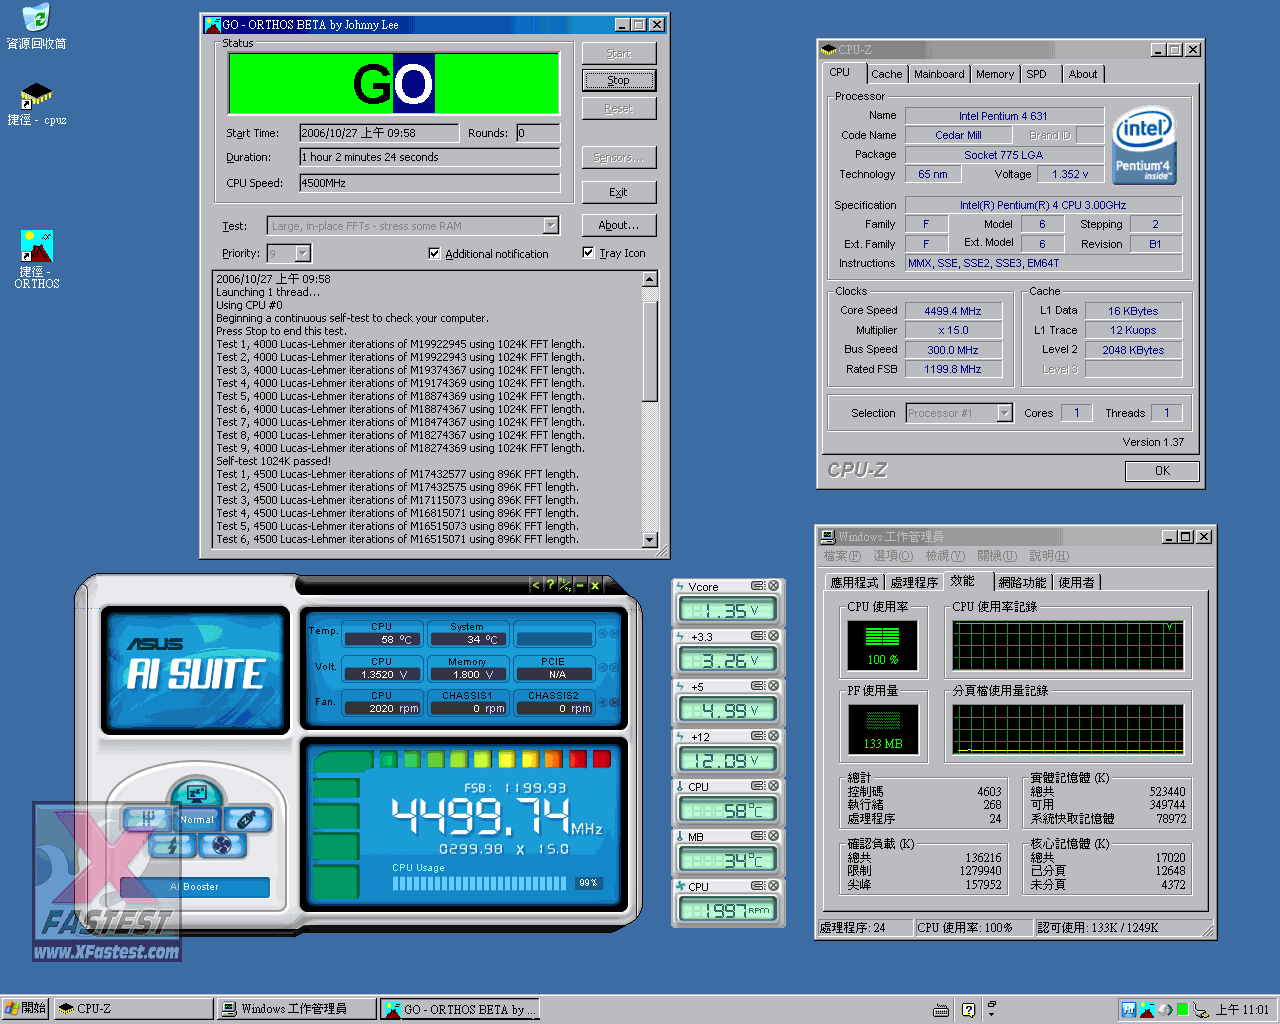Open settings icon on Vcore monitor panel
Screen dimensions: 1280x1024
tap(758, 586)
